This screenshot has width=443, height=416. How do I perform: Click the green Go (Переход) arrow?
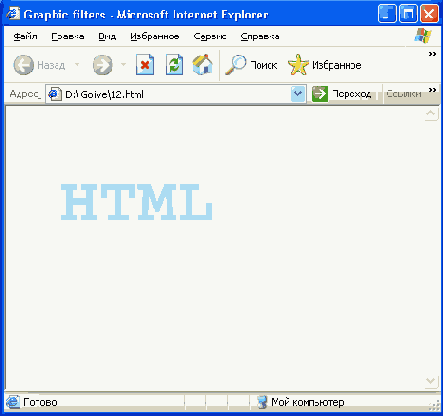[320, 94]
